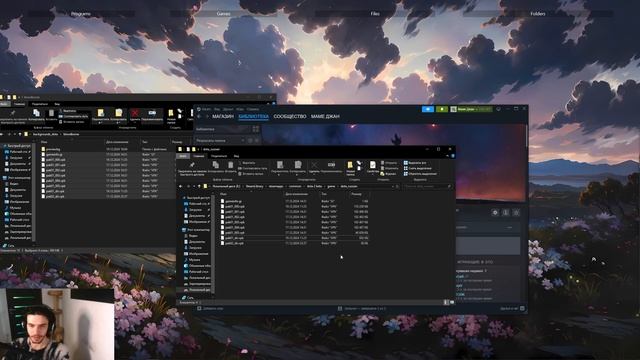Open Friends and chat icon in Steam footer

pos(522,308)
